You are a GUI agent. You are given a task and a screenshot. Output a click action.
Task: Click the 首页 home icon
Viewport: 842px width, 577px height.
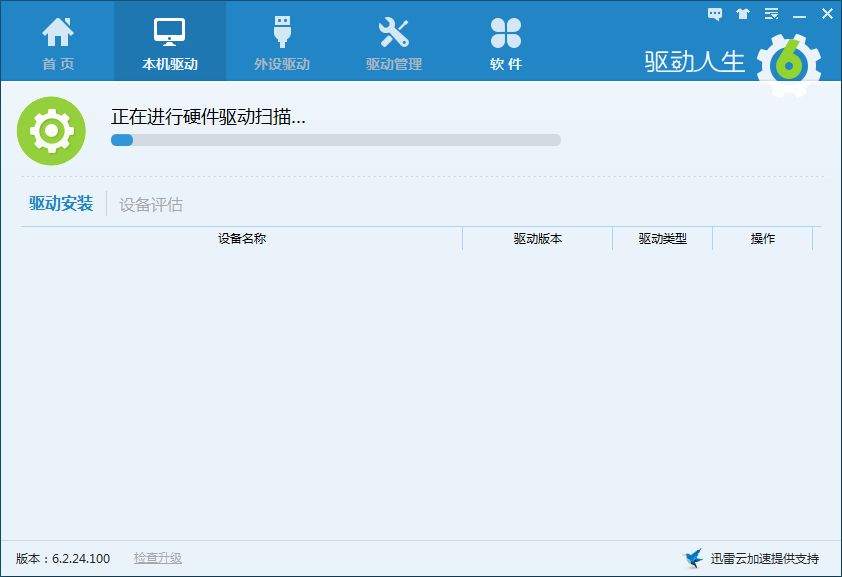57,34
